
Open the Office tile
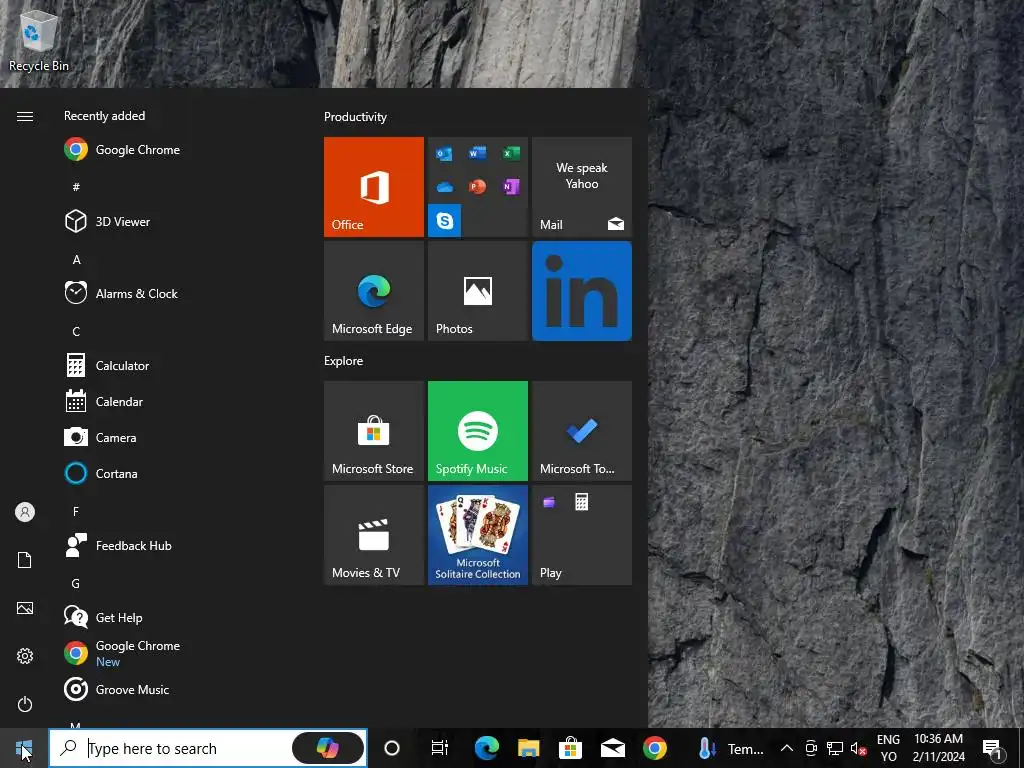tap(374, 187)
